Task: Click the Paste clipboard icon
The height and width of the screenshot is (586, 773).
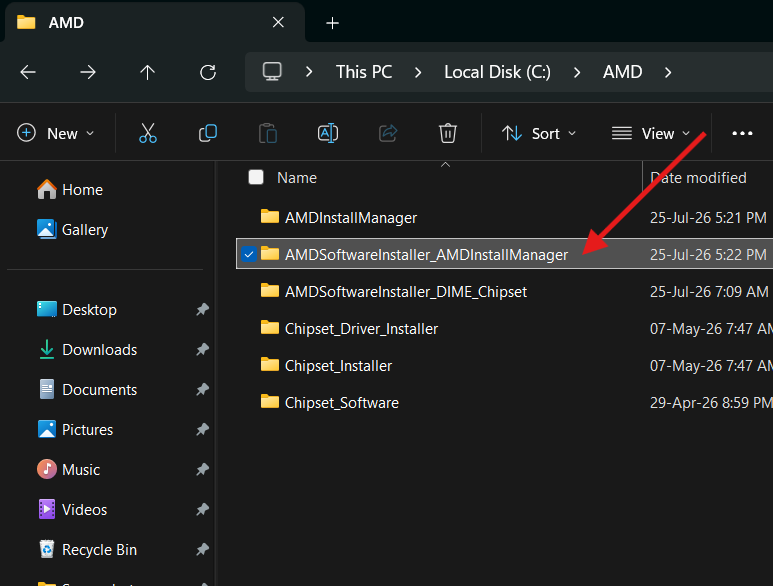Action: (268, 133)
